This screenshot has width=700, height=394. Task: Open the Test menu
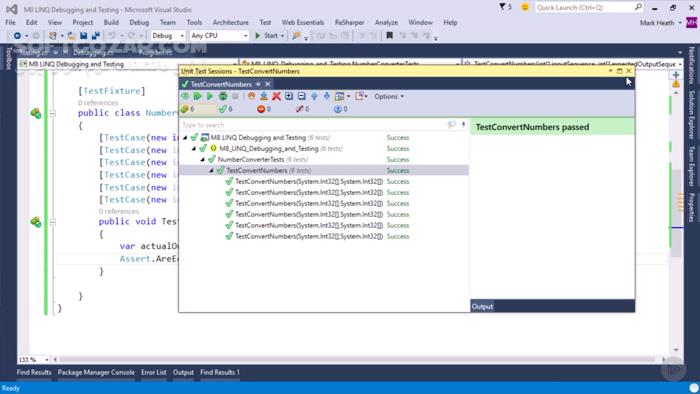click(x=265, y=22)
